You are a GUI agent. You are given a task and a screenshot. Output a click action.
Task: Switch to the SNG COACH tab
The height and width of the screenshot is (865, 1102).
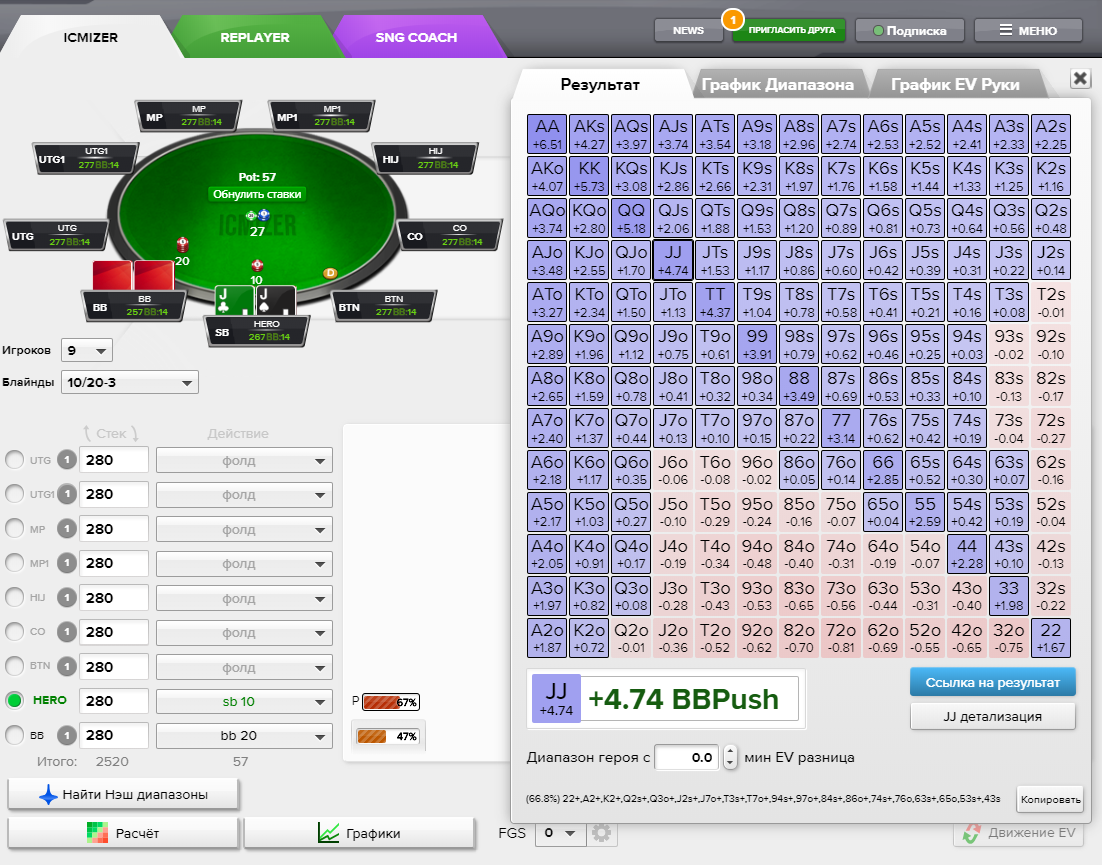point(416,37)
